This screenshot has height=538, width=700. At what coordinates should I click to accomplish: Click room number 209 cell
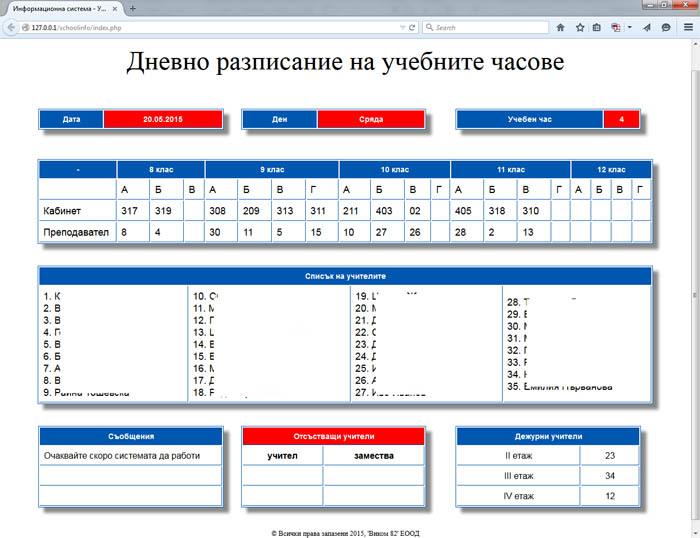[x=254, y=211]
